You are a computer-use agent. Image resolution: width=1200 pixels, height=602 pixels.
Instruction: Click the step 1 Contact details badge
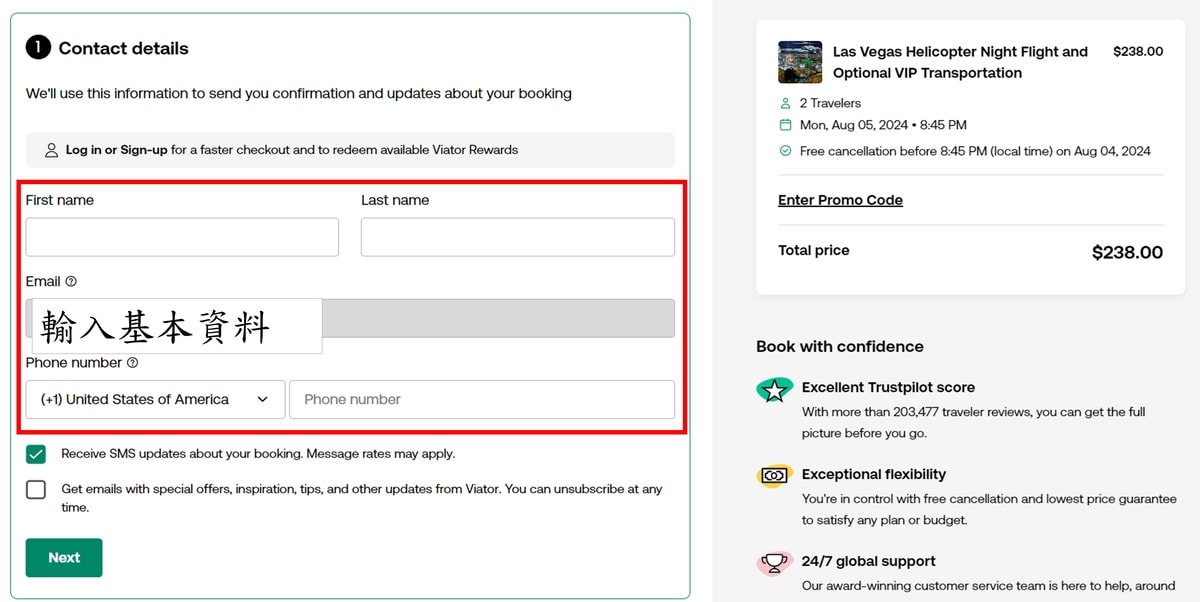38,48
